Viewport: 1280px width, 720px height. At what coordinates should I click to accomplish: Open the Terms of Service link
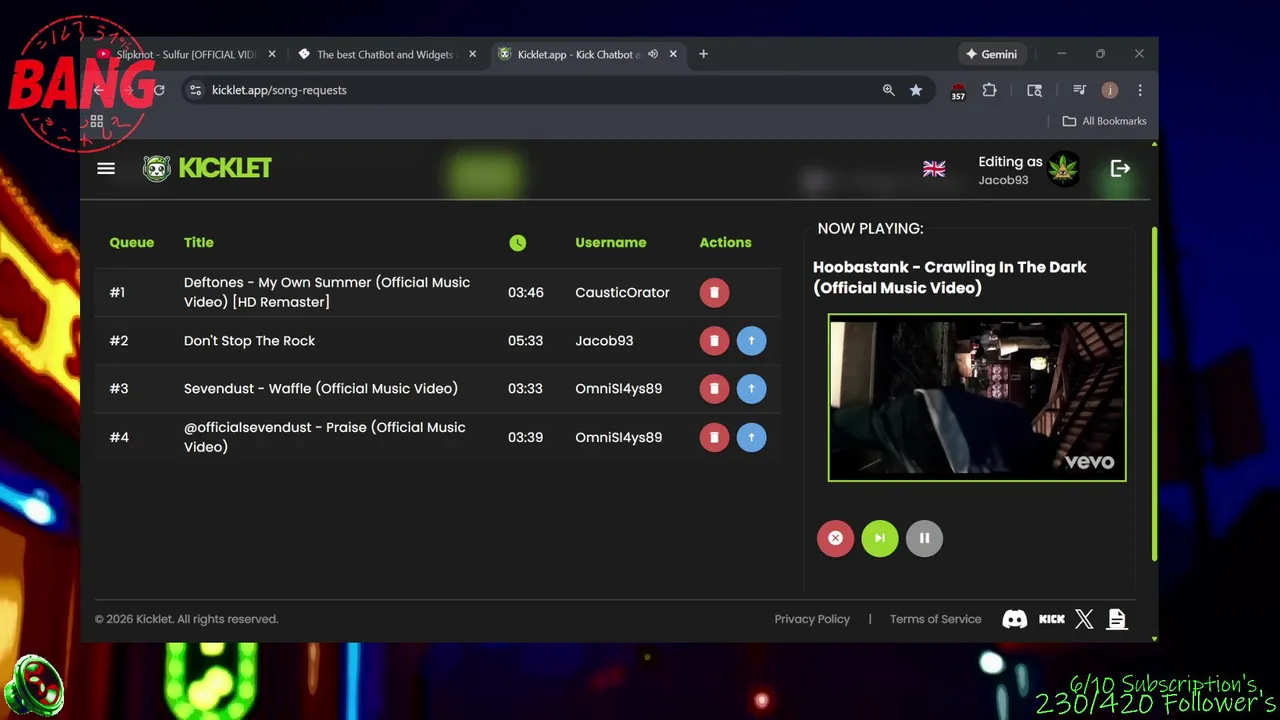(x=936, y=619)
